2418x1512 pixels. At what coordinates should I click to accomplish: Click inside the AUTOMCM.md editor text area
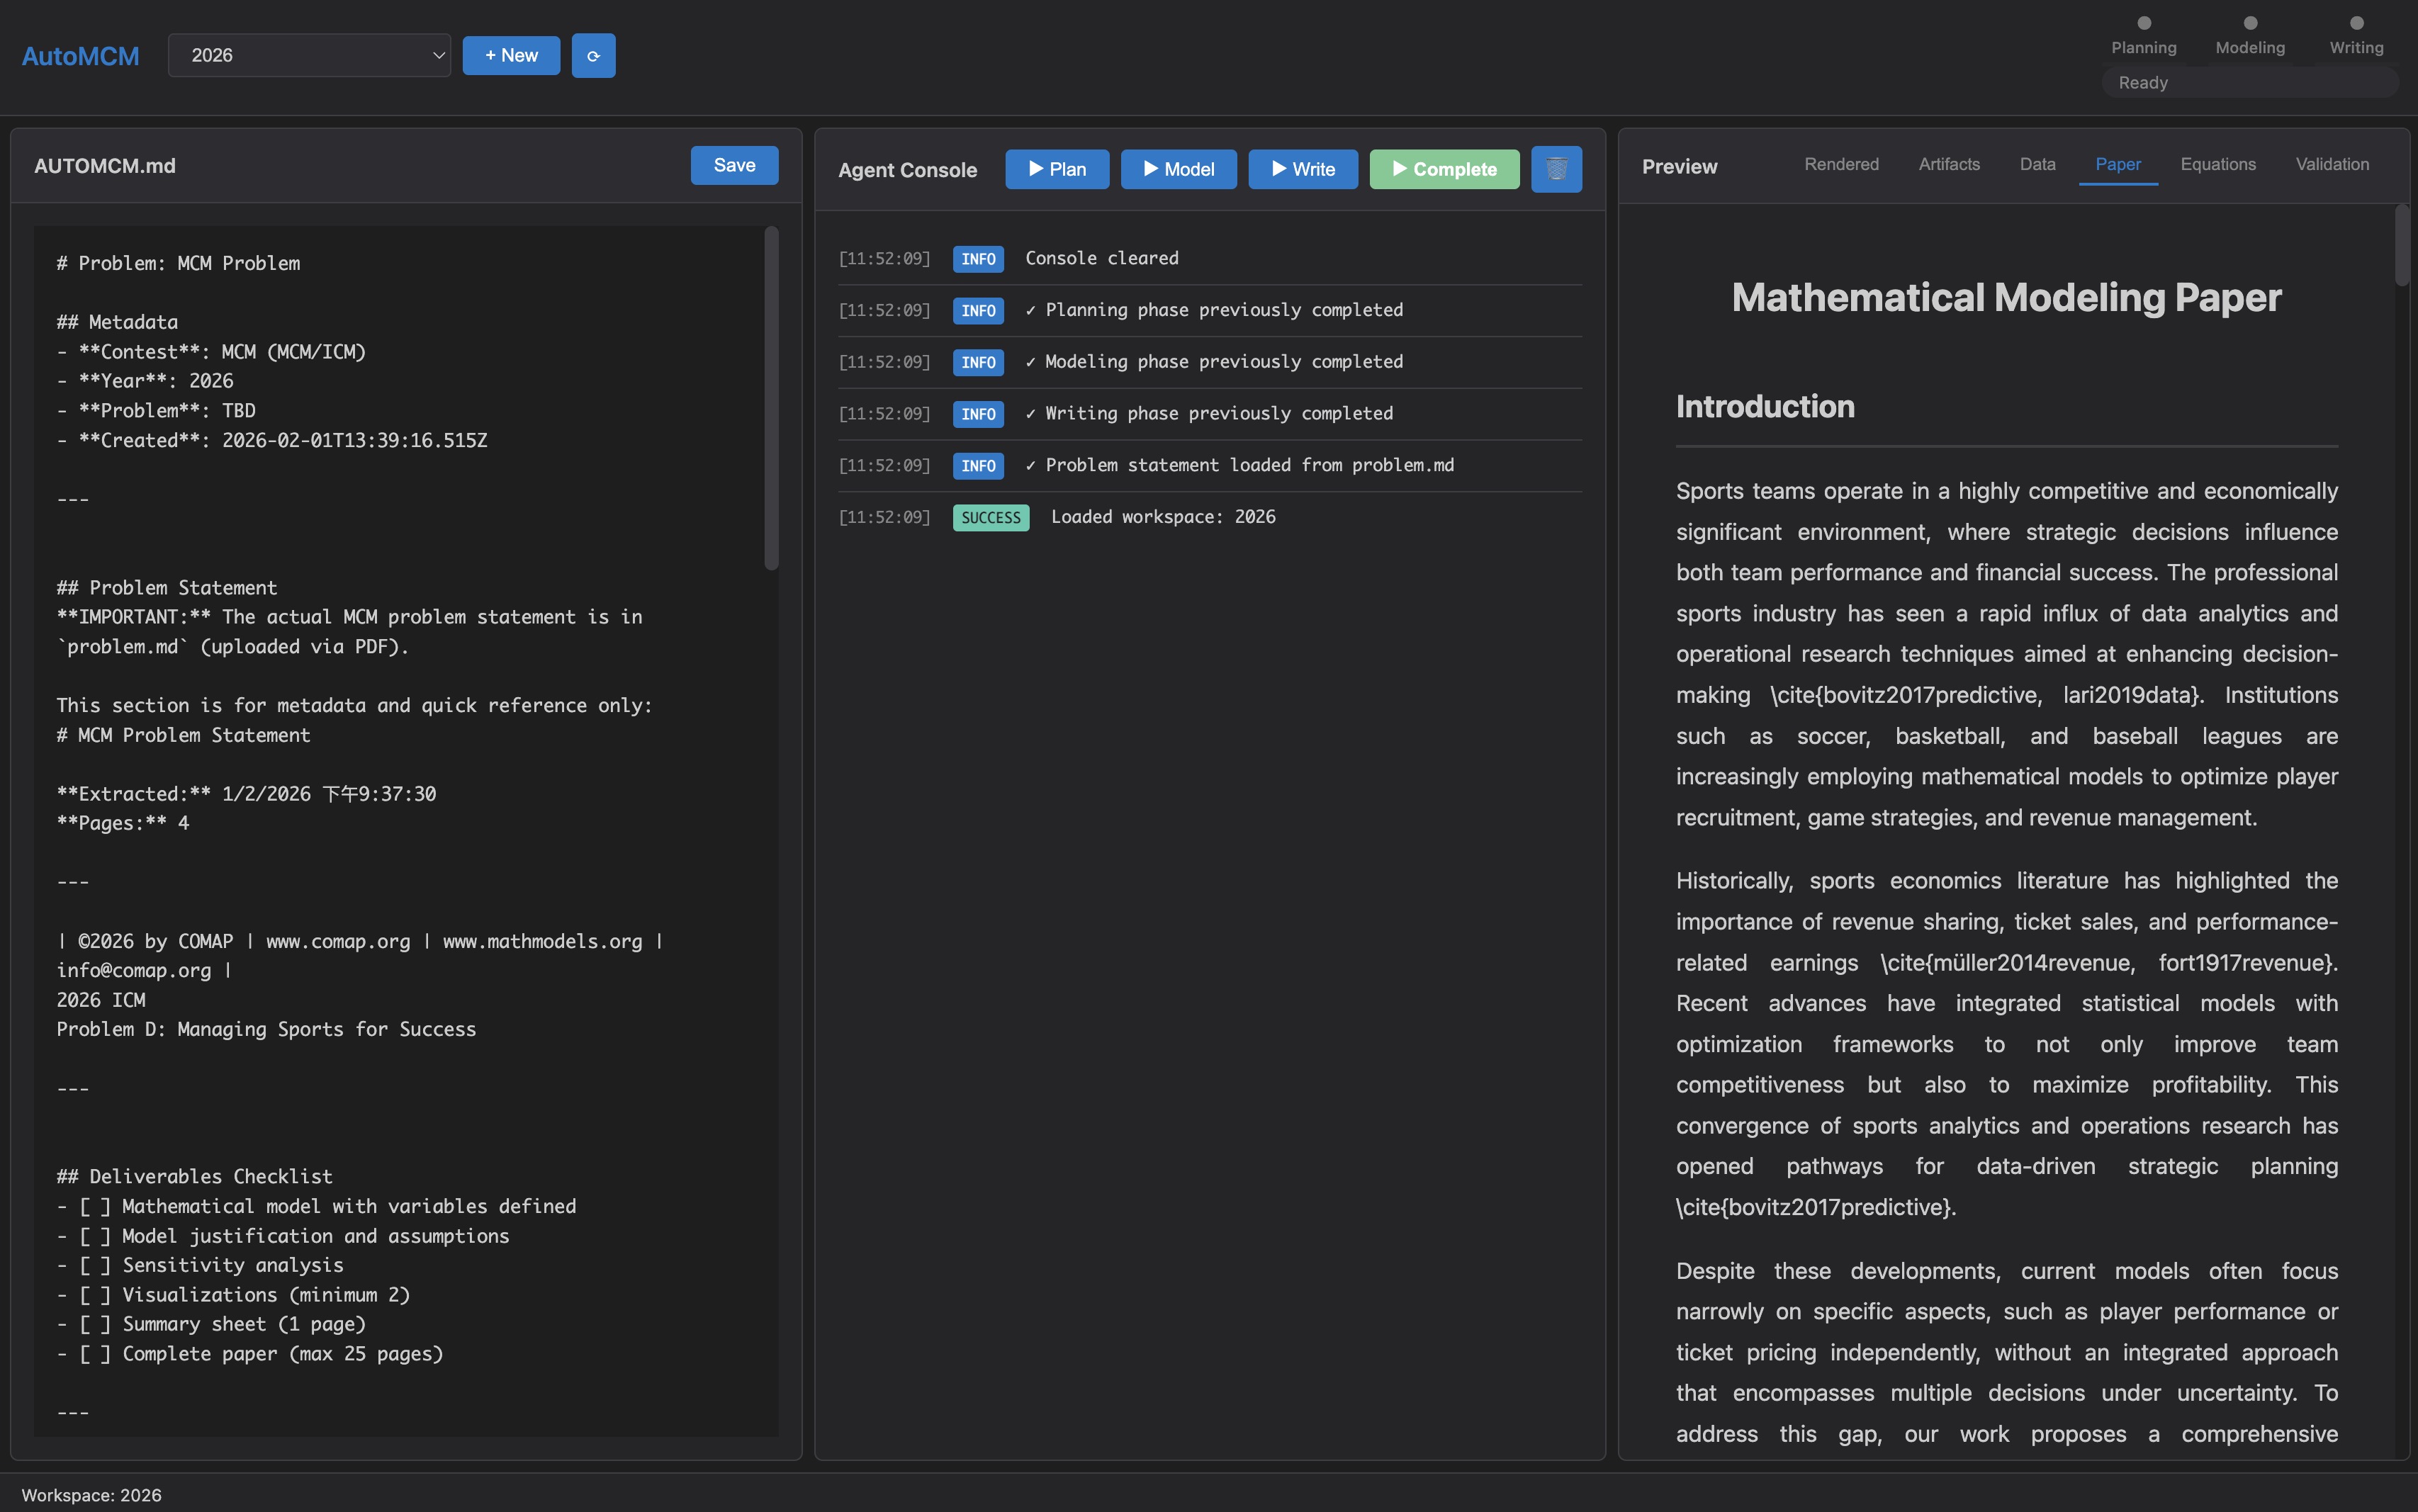(400, 800)
